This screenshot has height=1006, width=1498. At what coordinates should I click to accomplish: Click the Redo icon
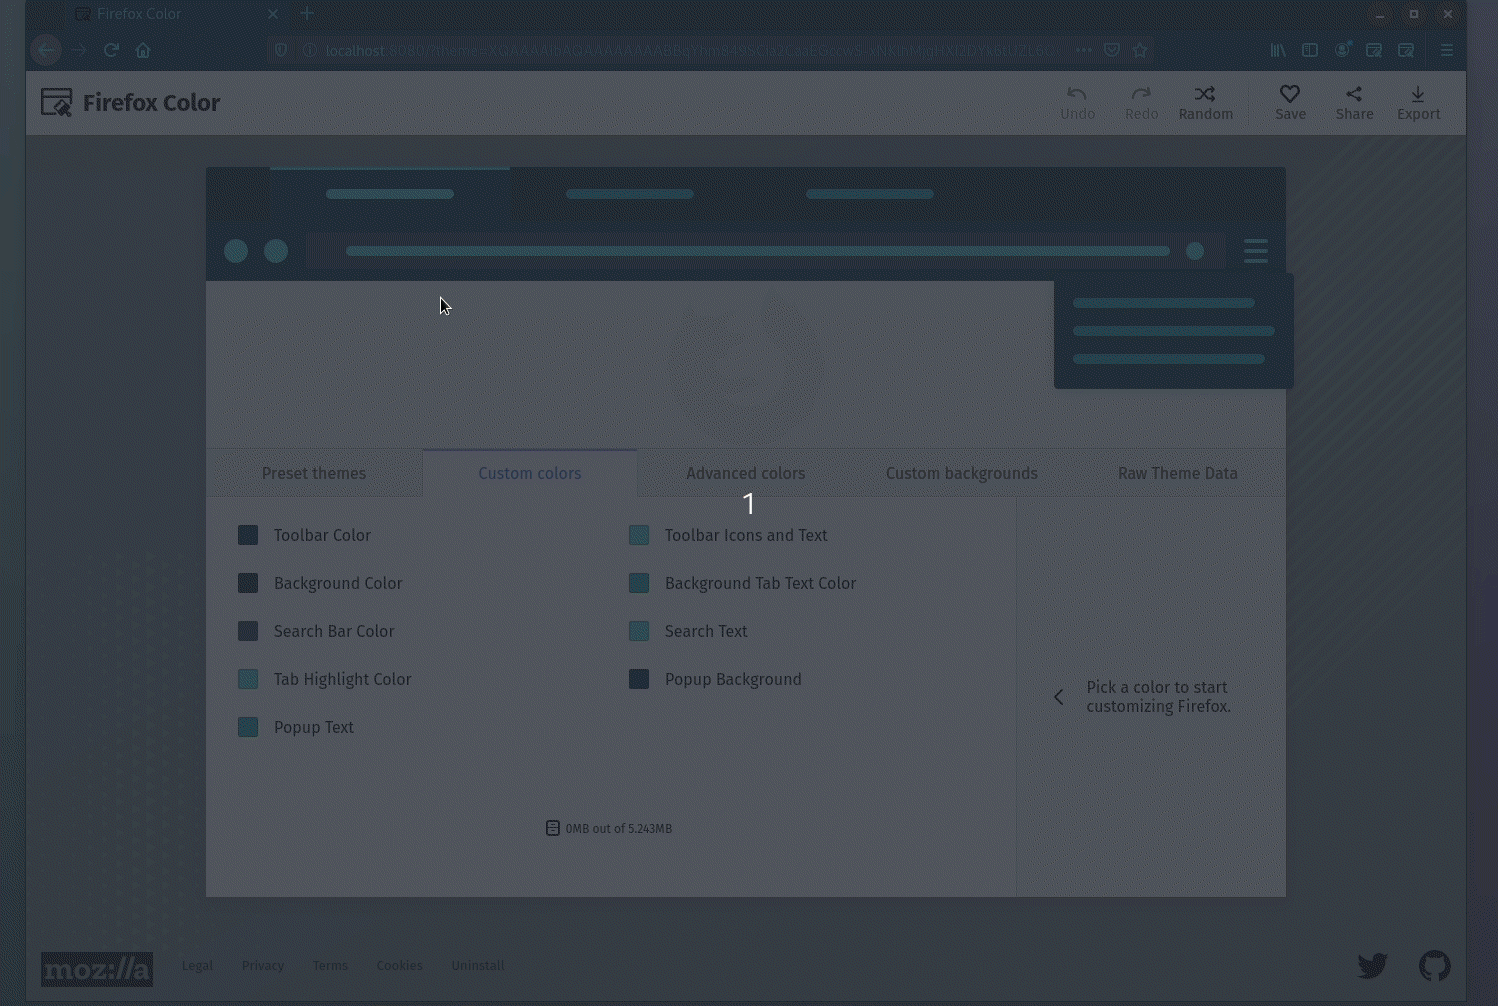[1141, 103]
